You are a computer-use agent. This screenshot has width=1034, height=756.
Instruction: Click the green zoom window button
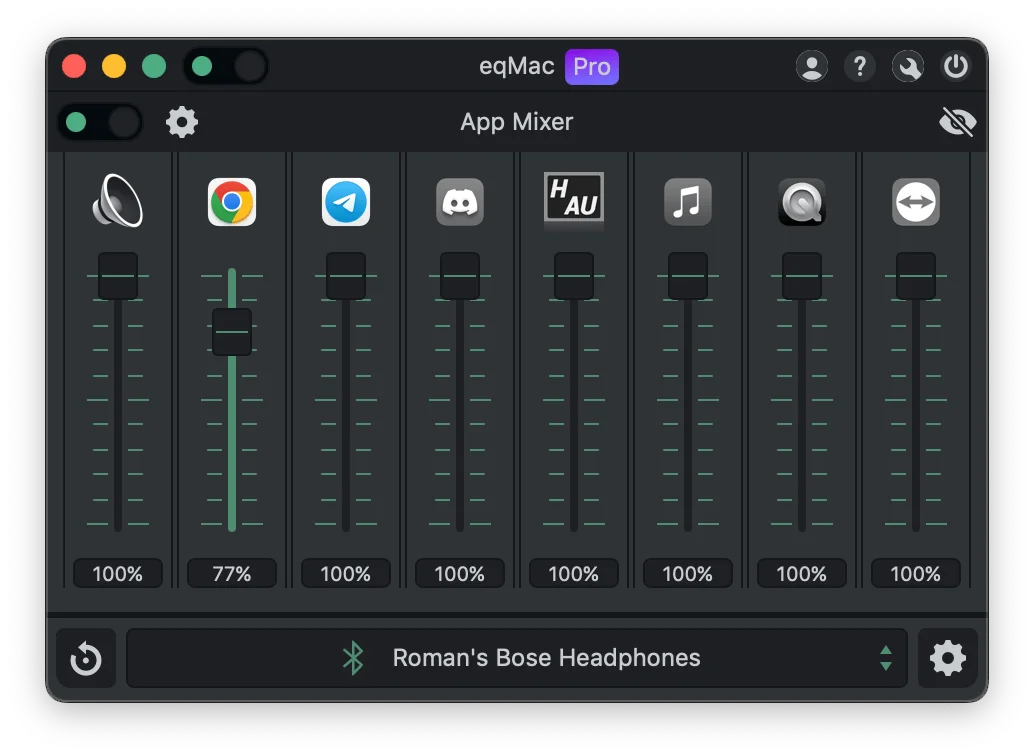click(154, 67)
